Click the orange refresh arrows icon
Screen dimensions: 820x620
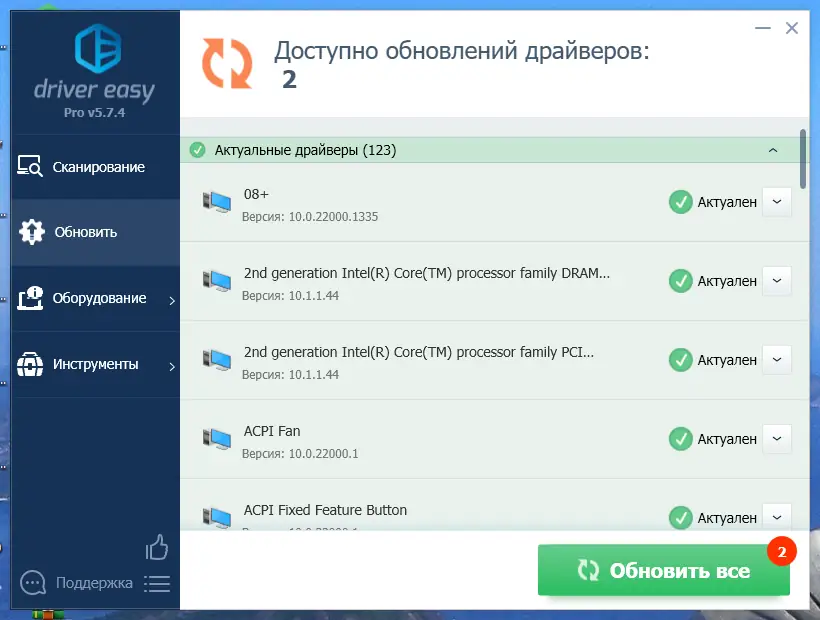coord(227,63)
